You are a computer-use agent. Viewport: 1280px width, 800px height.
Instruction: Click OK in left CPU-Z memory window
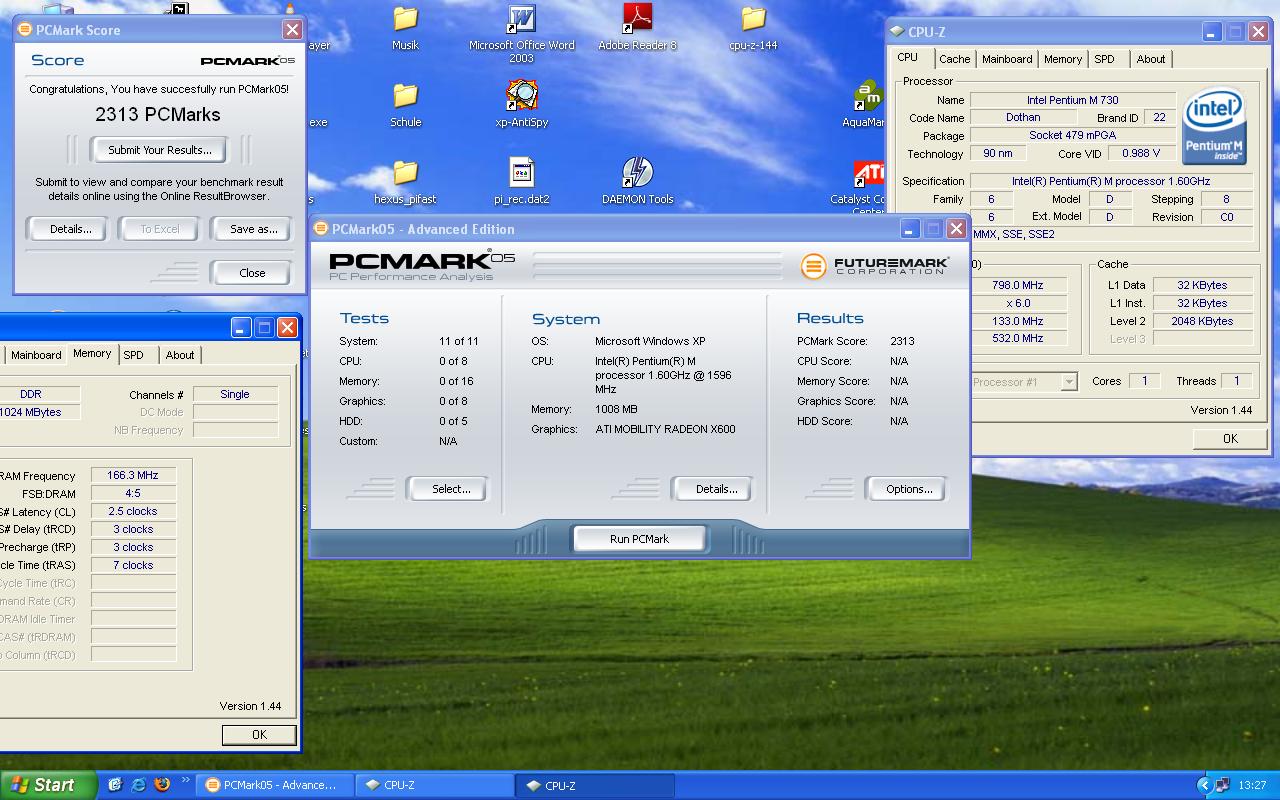pyautogui.click(x=259, y=734)
